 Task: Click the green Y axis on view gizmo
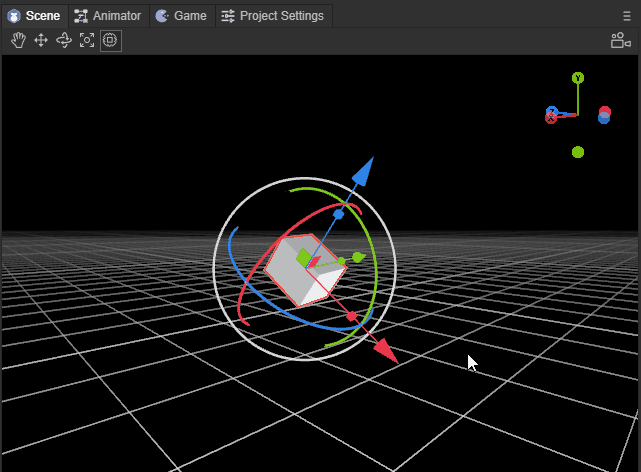point(577,78)
